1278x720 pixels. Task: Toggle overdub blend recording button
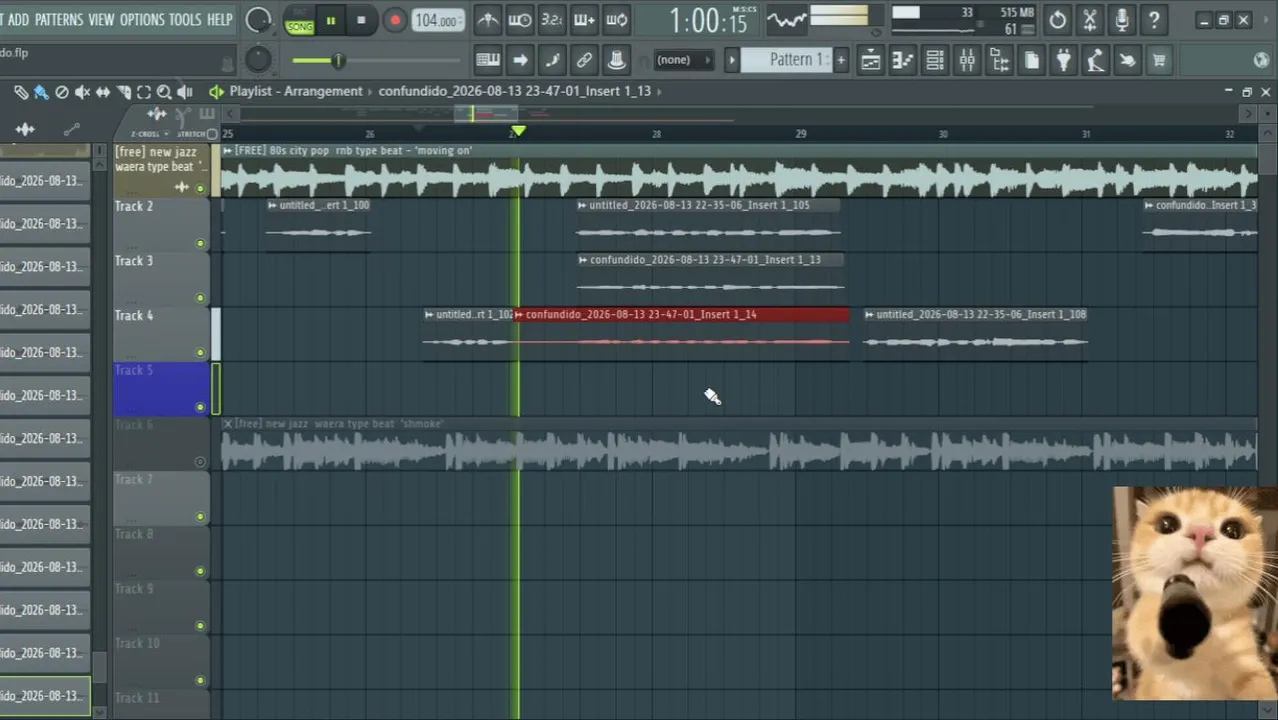coord(584,20)
